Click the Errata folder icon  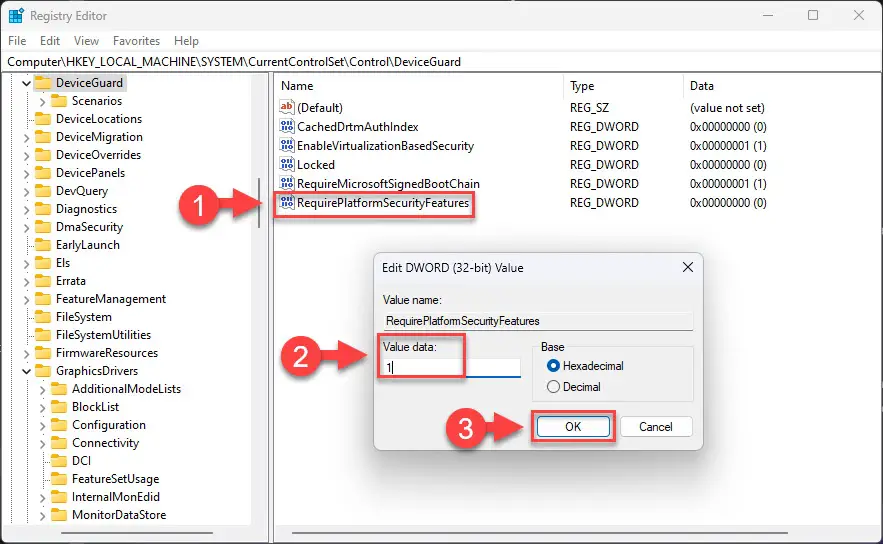point(43,281)
